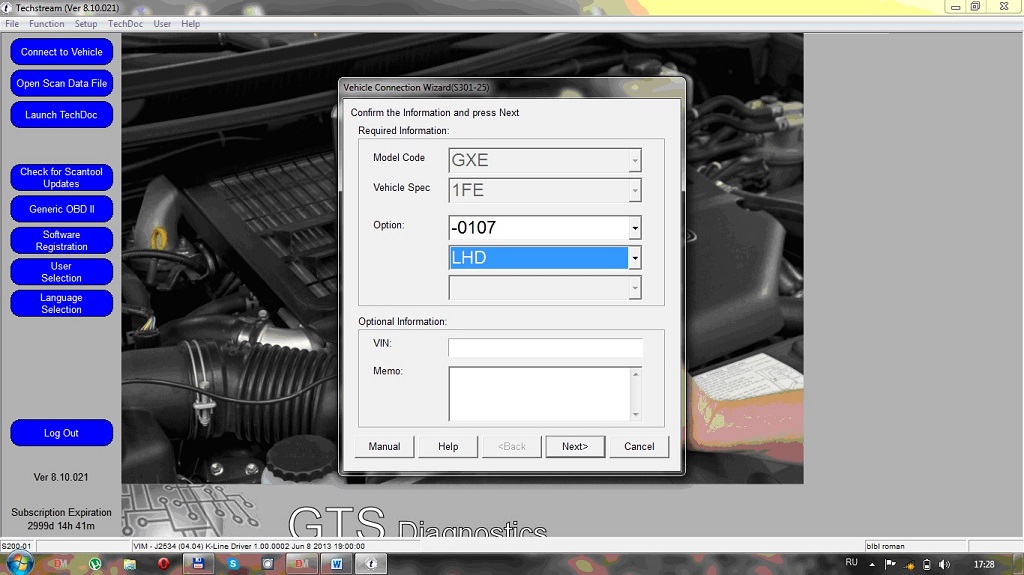Click the wizard Help button
The height and width of the screenshot is (575, 1024).
[x=448, y=446]
